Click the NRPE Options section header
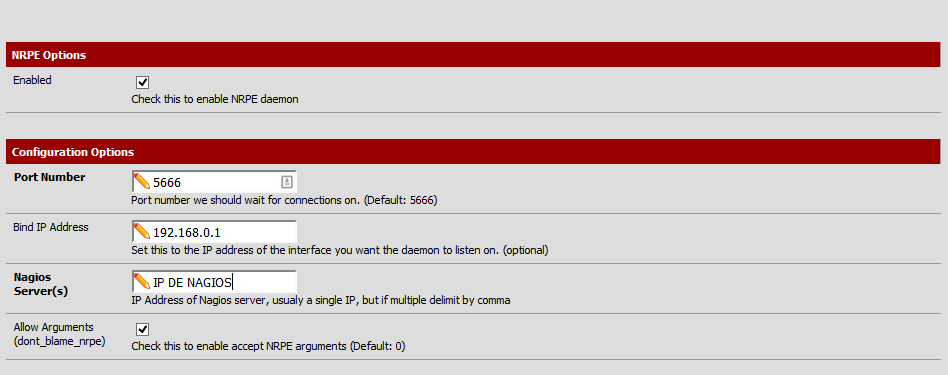The image size is (948, 375). (473, 54)
